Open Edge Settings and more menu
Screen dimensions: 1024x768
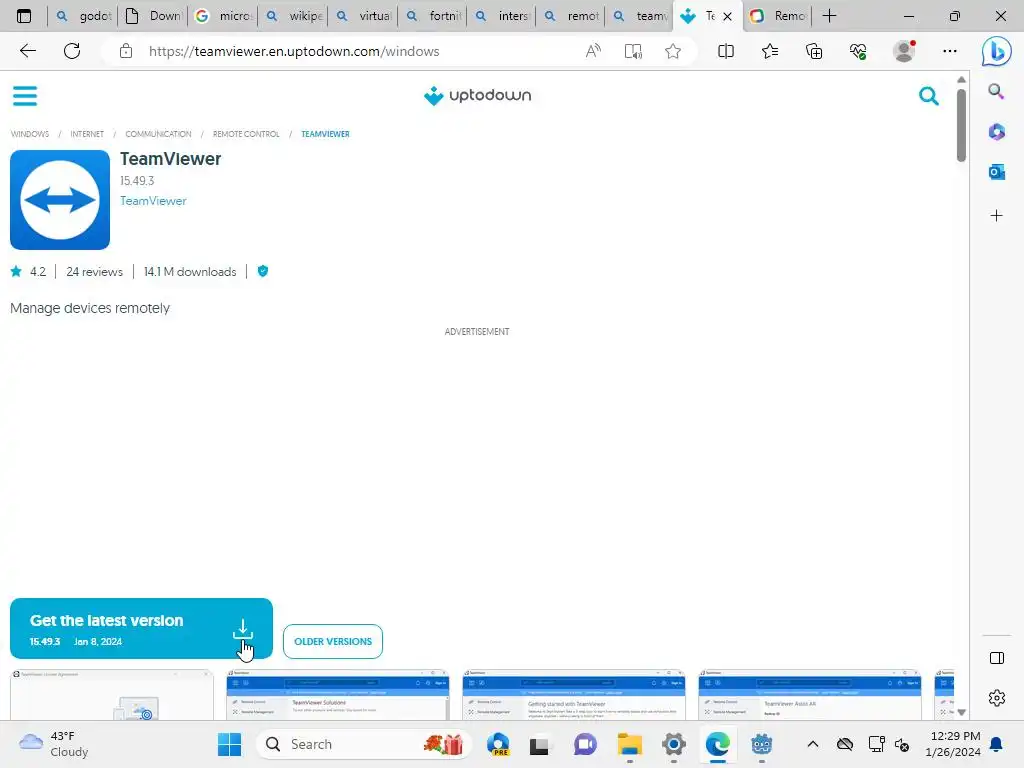pyautogui.click(x=950, y=51)
